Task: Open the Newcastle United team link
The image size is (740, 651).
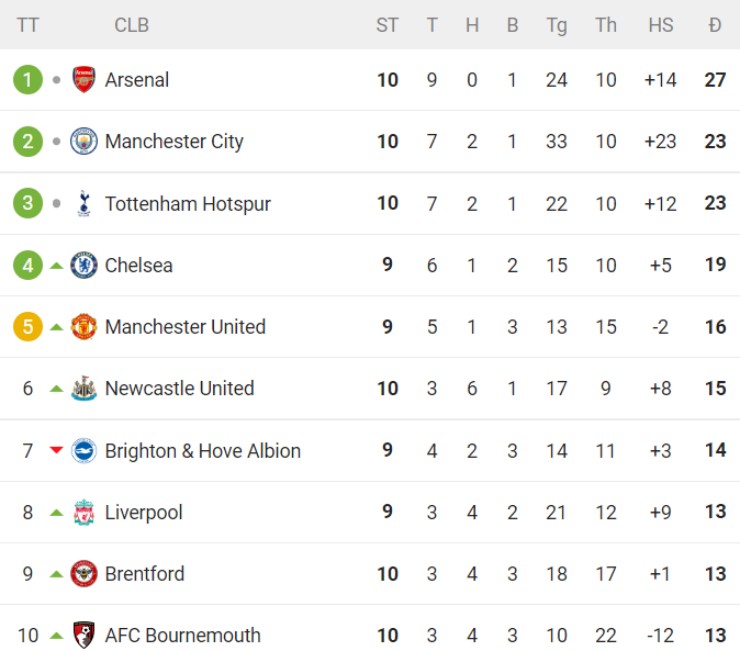Action: pos(179,389)
